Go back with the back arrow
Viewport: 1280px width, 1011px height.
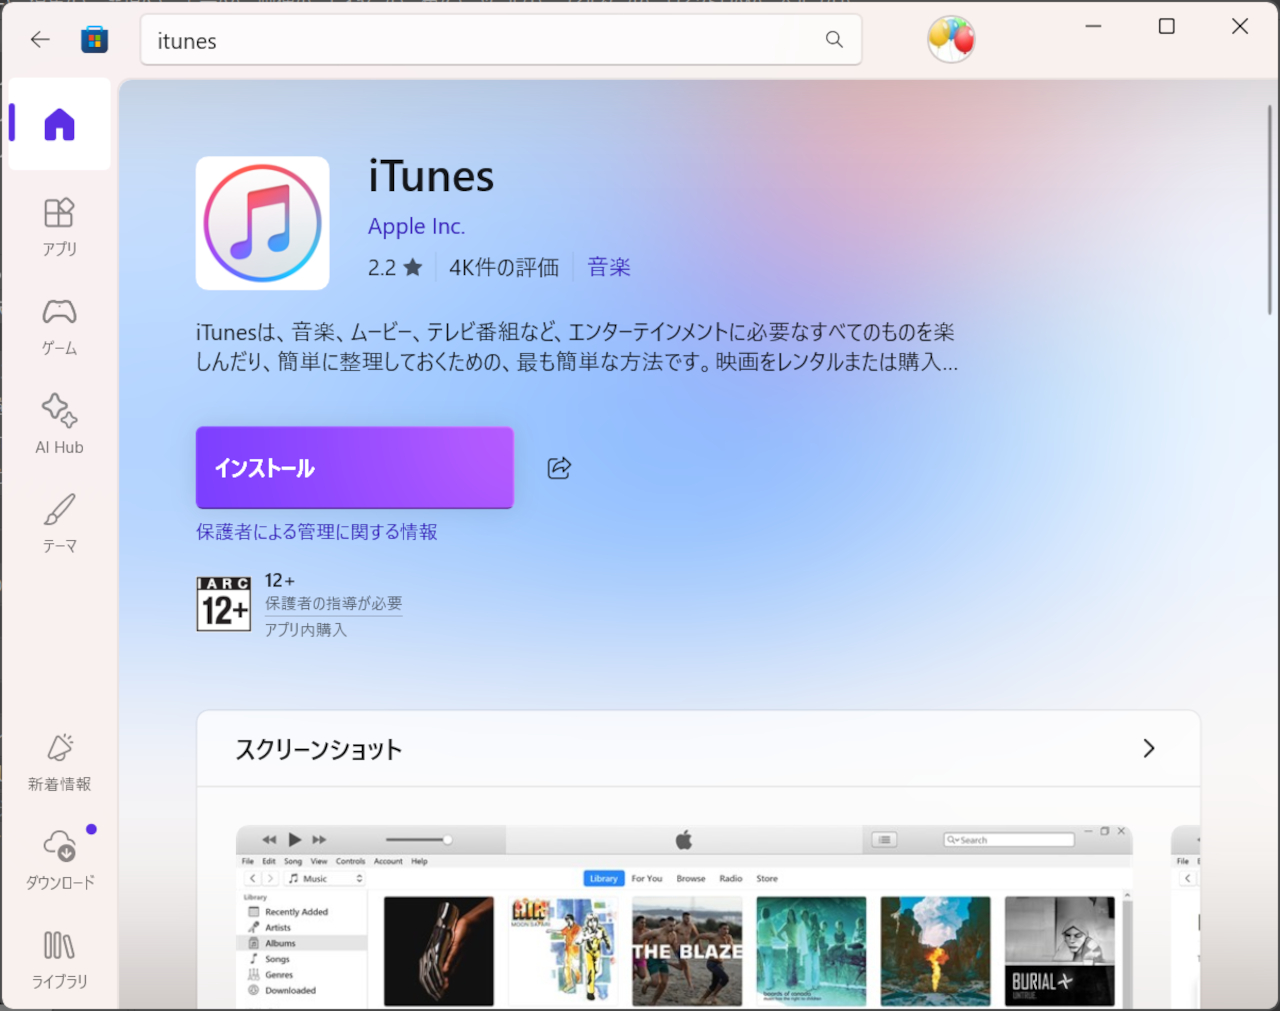(40, 40)
